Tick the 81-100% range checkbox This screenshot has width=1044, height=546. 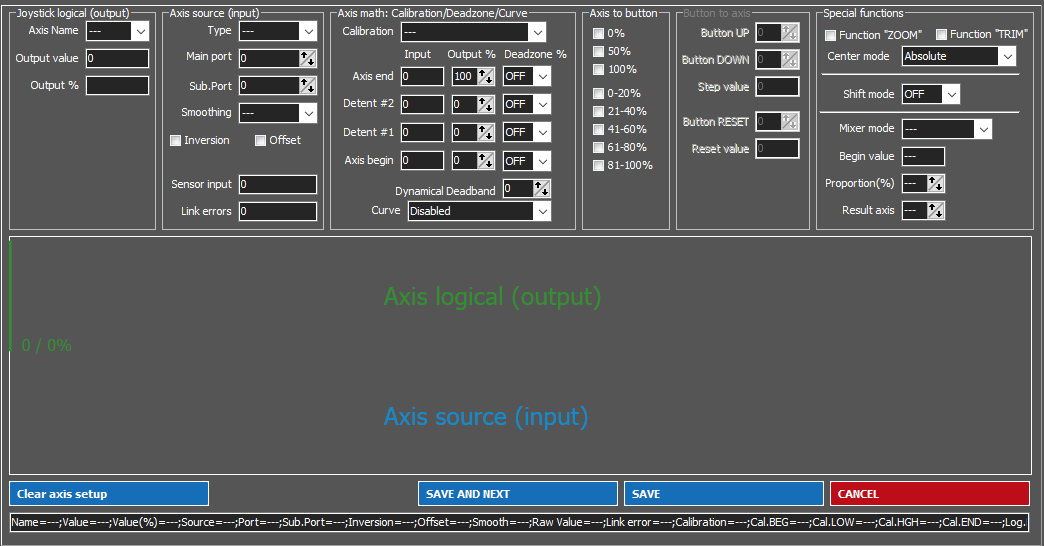[599, 165]
